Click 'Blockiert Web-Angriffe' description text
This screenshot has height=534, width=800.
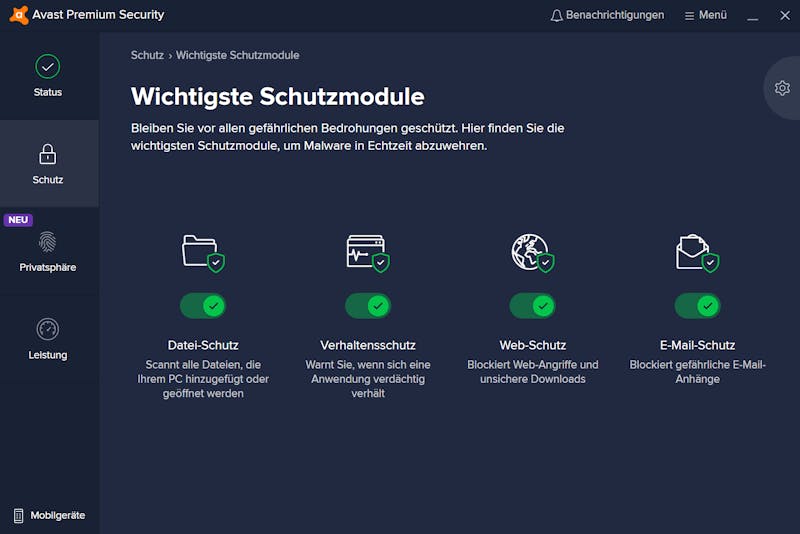click(533, 372)
